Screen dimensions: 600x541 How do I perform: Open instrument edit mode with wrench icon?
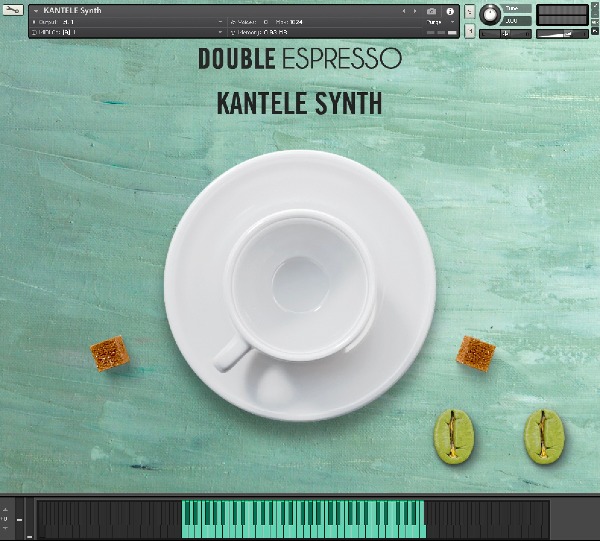coord(13,10)
